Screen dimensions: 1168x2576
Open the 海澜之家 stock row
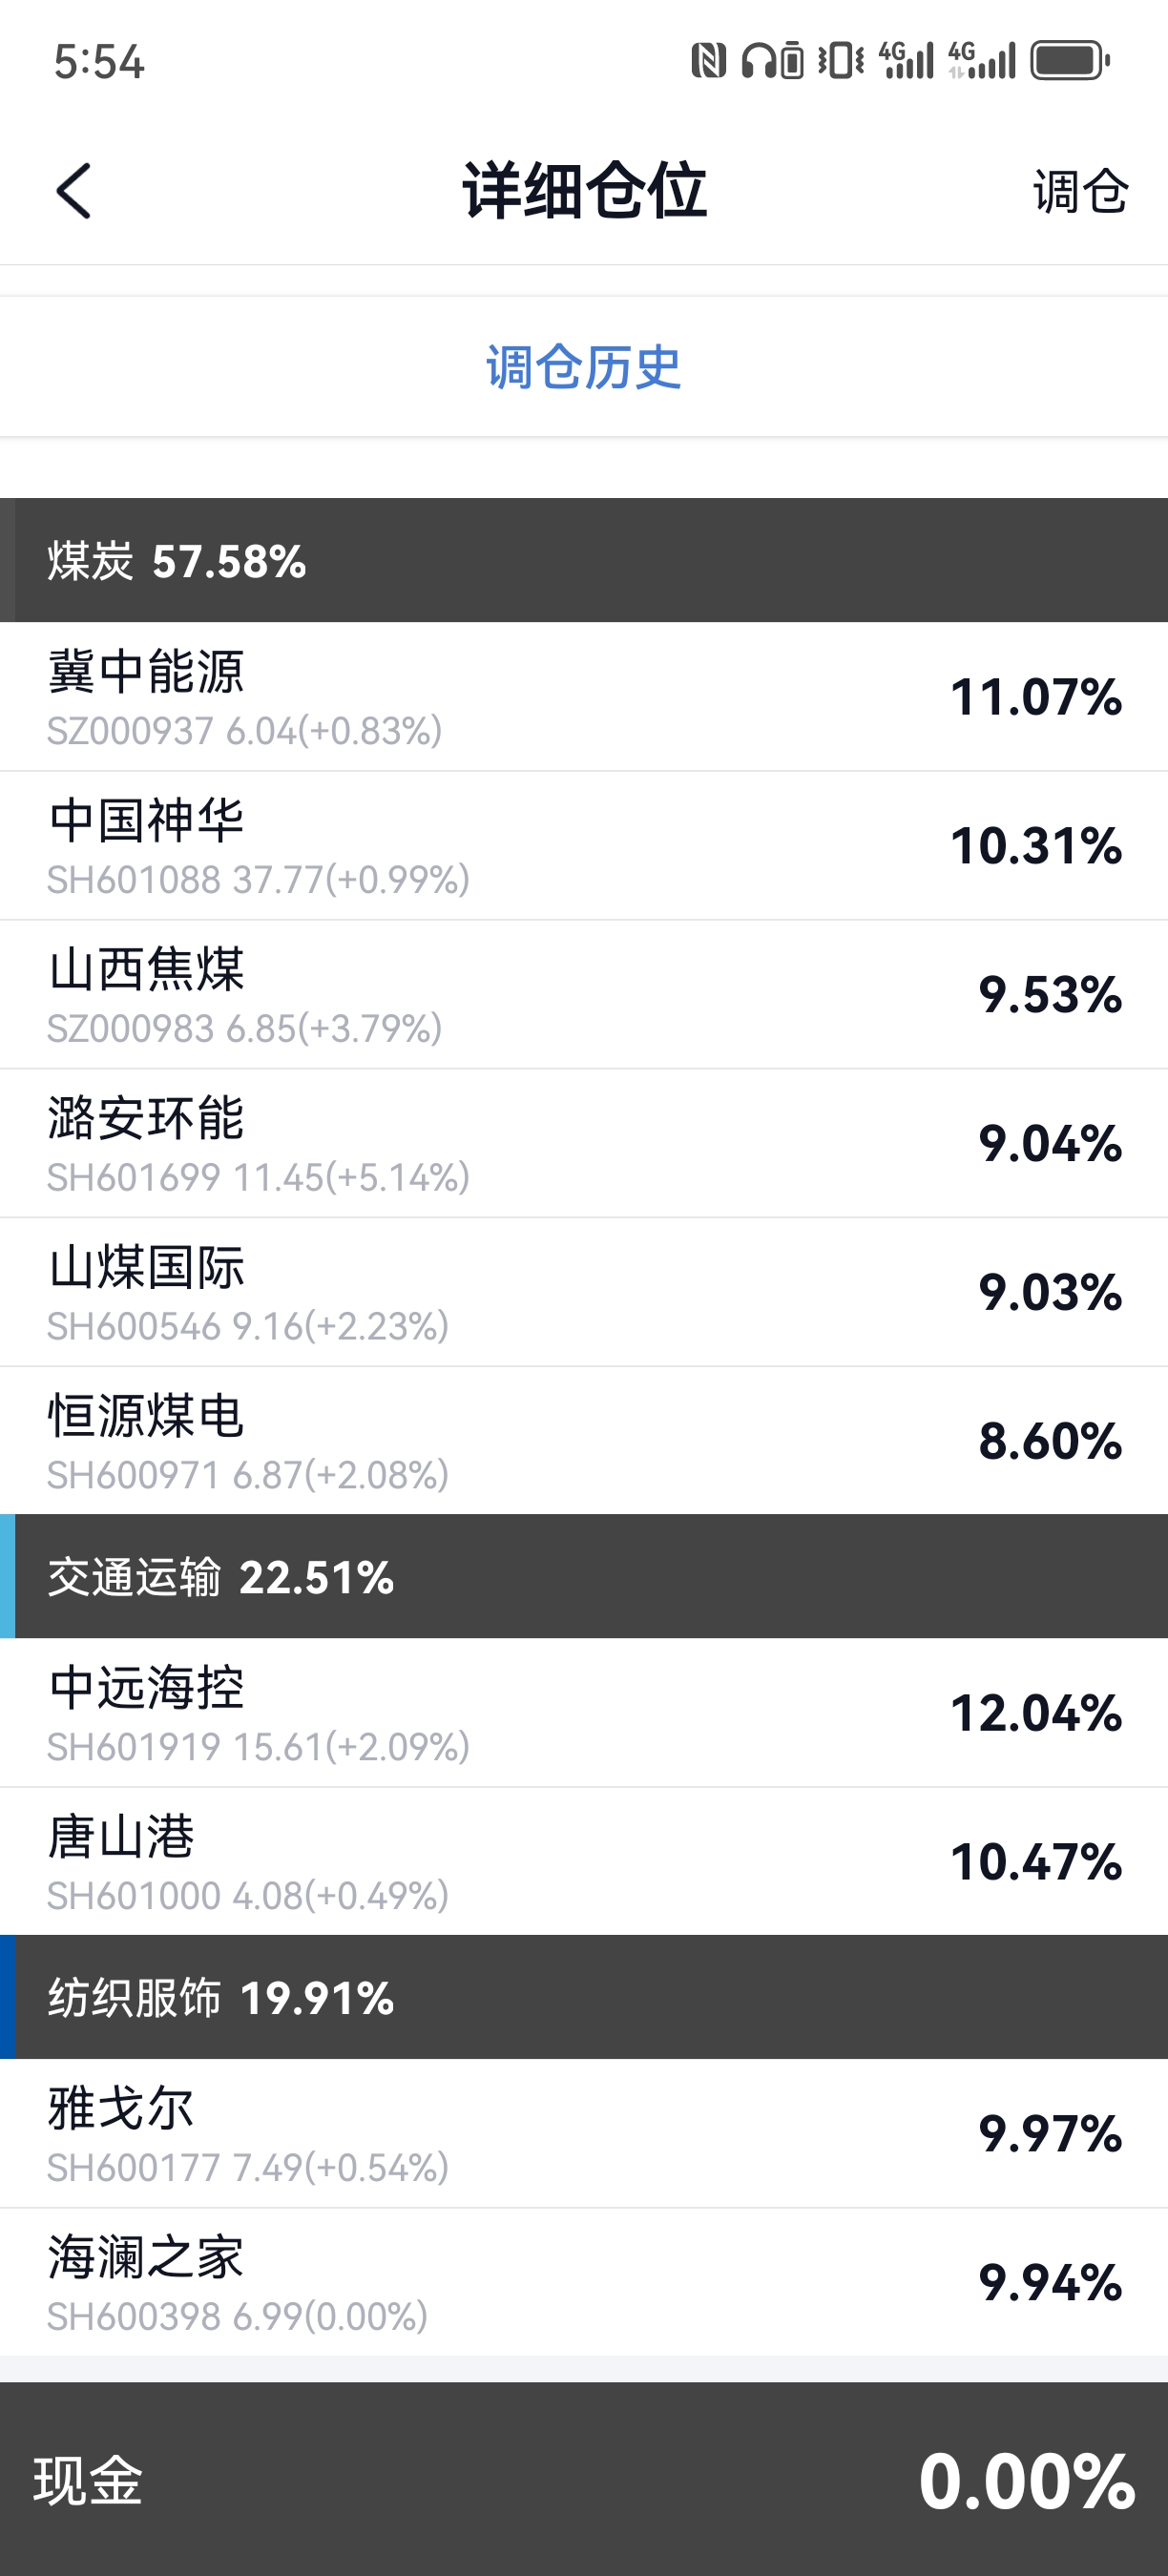pyautogui.click(x=584, y=2283)
